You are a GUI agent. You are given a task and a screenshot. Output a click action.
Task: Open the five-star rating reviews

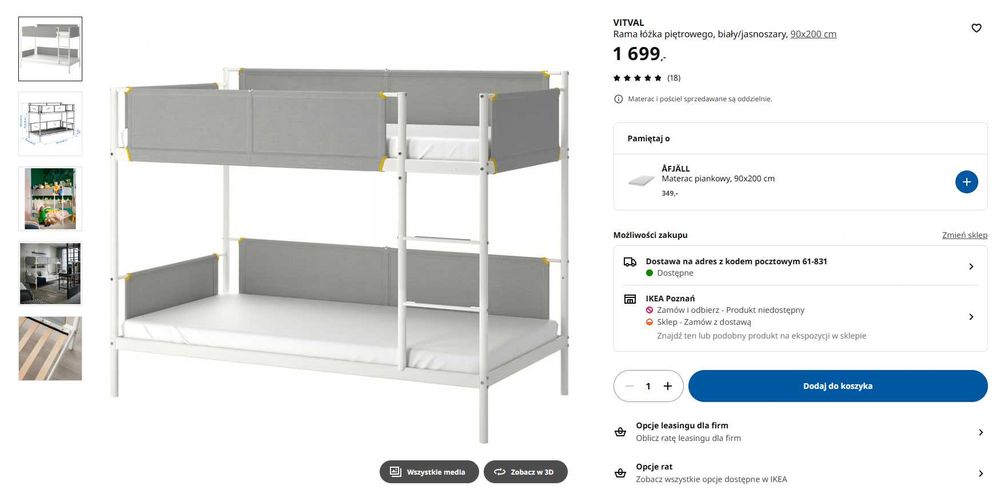point(646,78)
